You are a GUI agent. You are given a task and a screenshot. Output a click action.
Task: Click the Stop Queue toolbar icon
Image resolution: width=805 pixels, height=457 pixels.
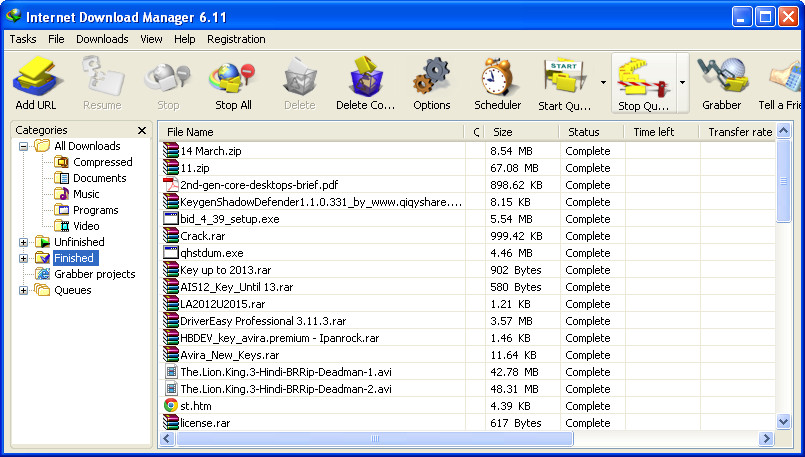[643, 78]
